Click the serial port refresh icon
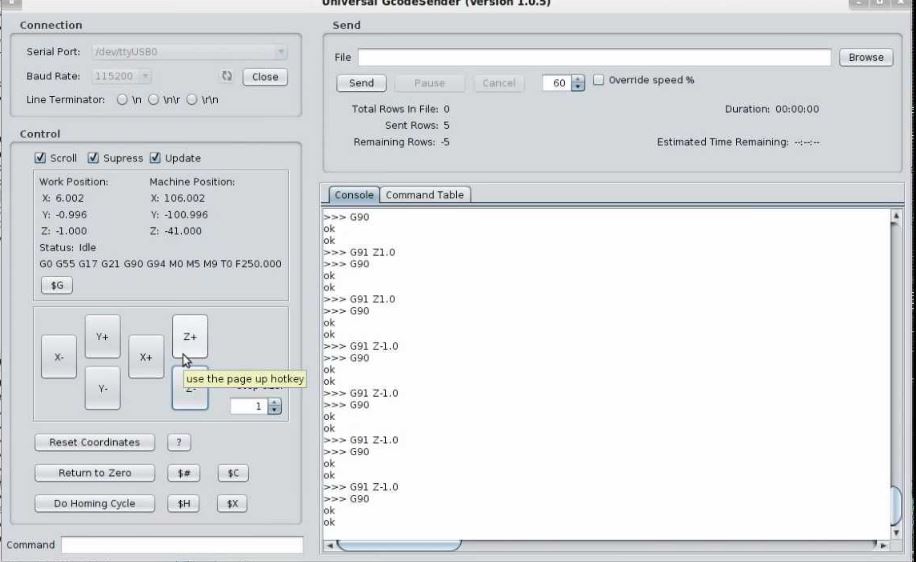916x562 pixels. click(227, 76)
